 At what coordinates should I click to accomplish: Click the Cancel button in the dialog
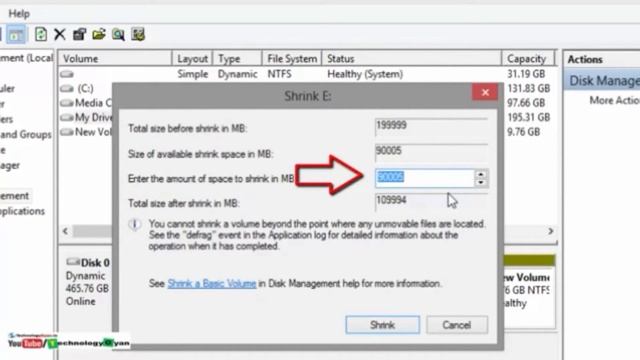(457, 325)
